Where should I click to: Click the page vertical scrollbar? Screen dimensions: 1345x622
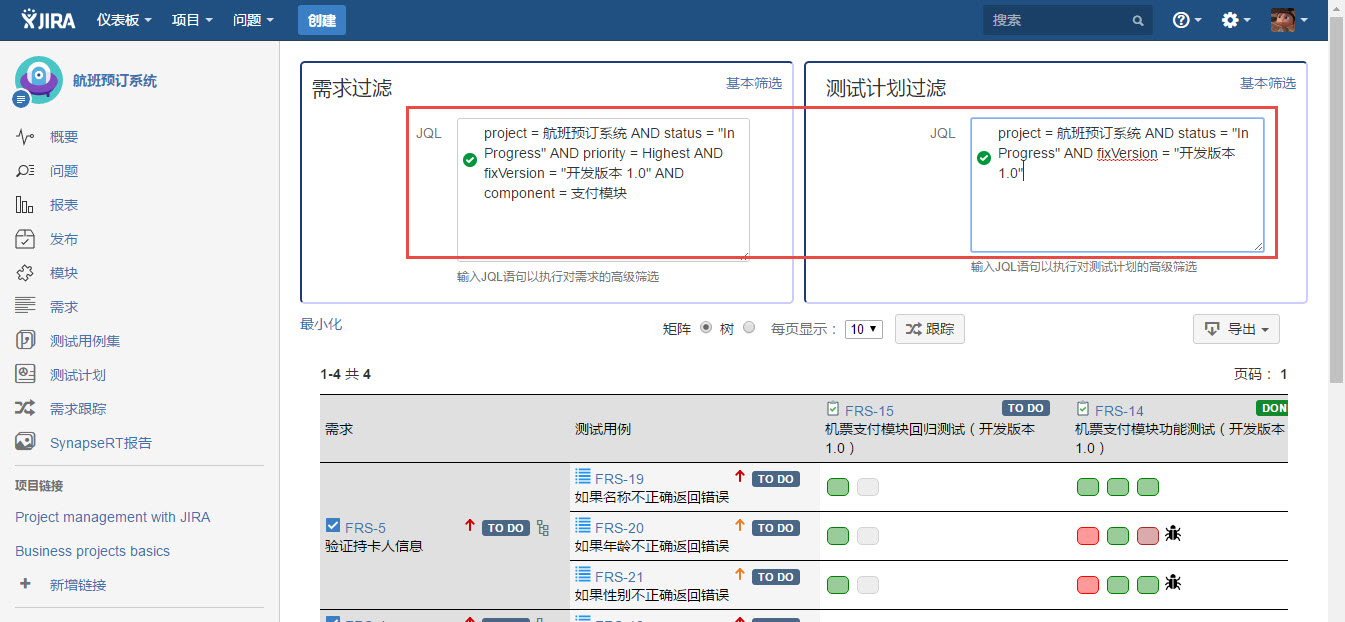(1337, 200)
